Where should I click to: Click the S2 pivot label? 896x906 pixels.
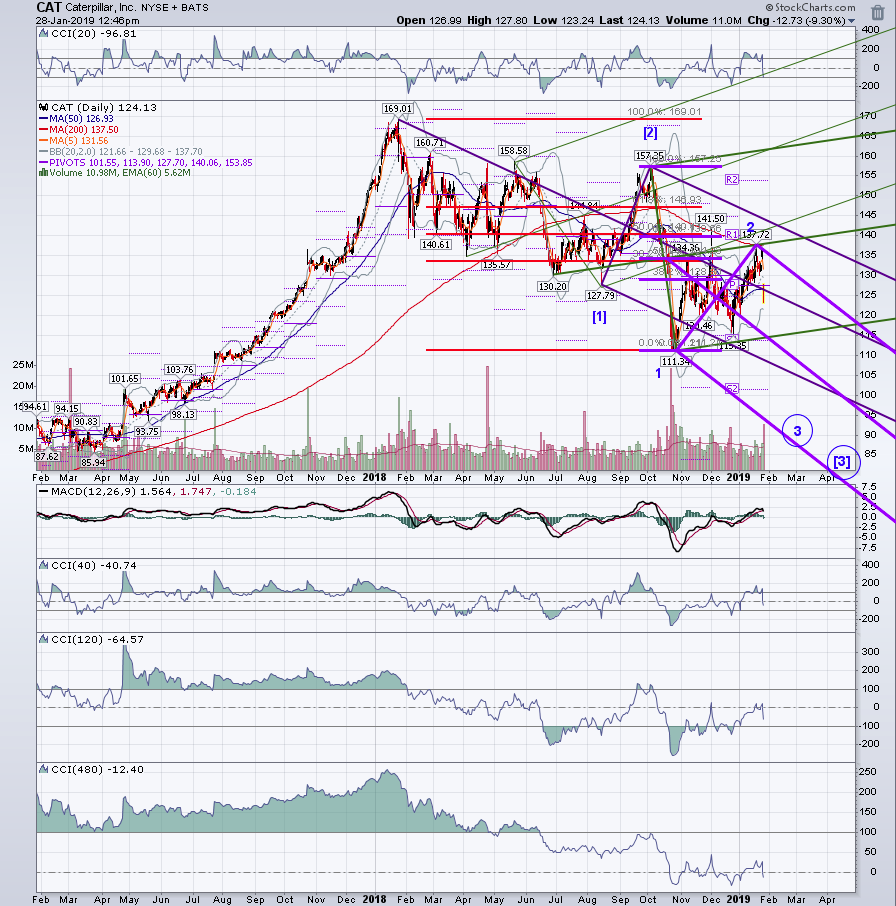point(732,388)
